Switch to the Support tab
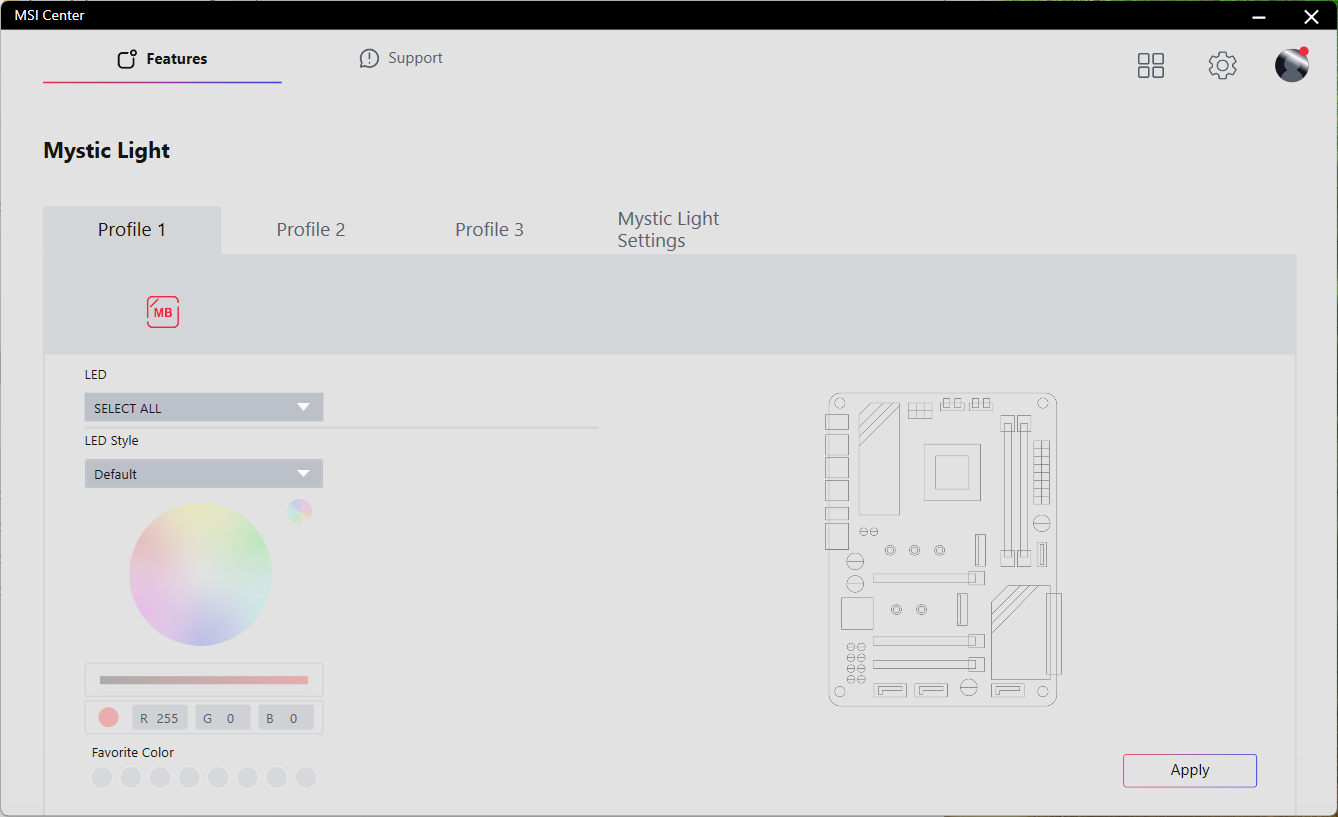The height and width of the screenshot is (817, 1338). 401,58
